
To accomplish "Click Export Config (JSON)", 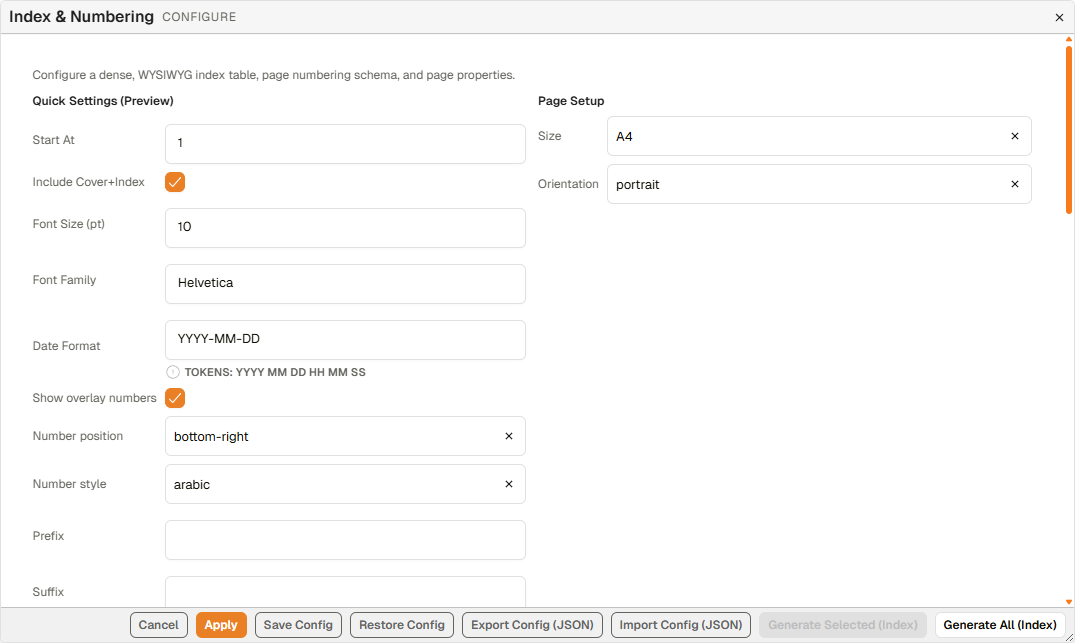I will (532, 625).
